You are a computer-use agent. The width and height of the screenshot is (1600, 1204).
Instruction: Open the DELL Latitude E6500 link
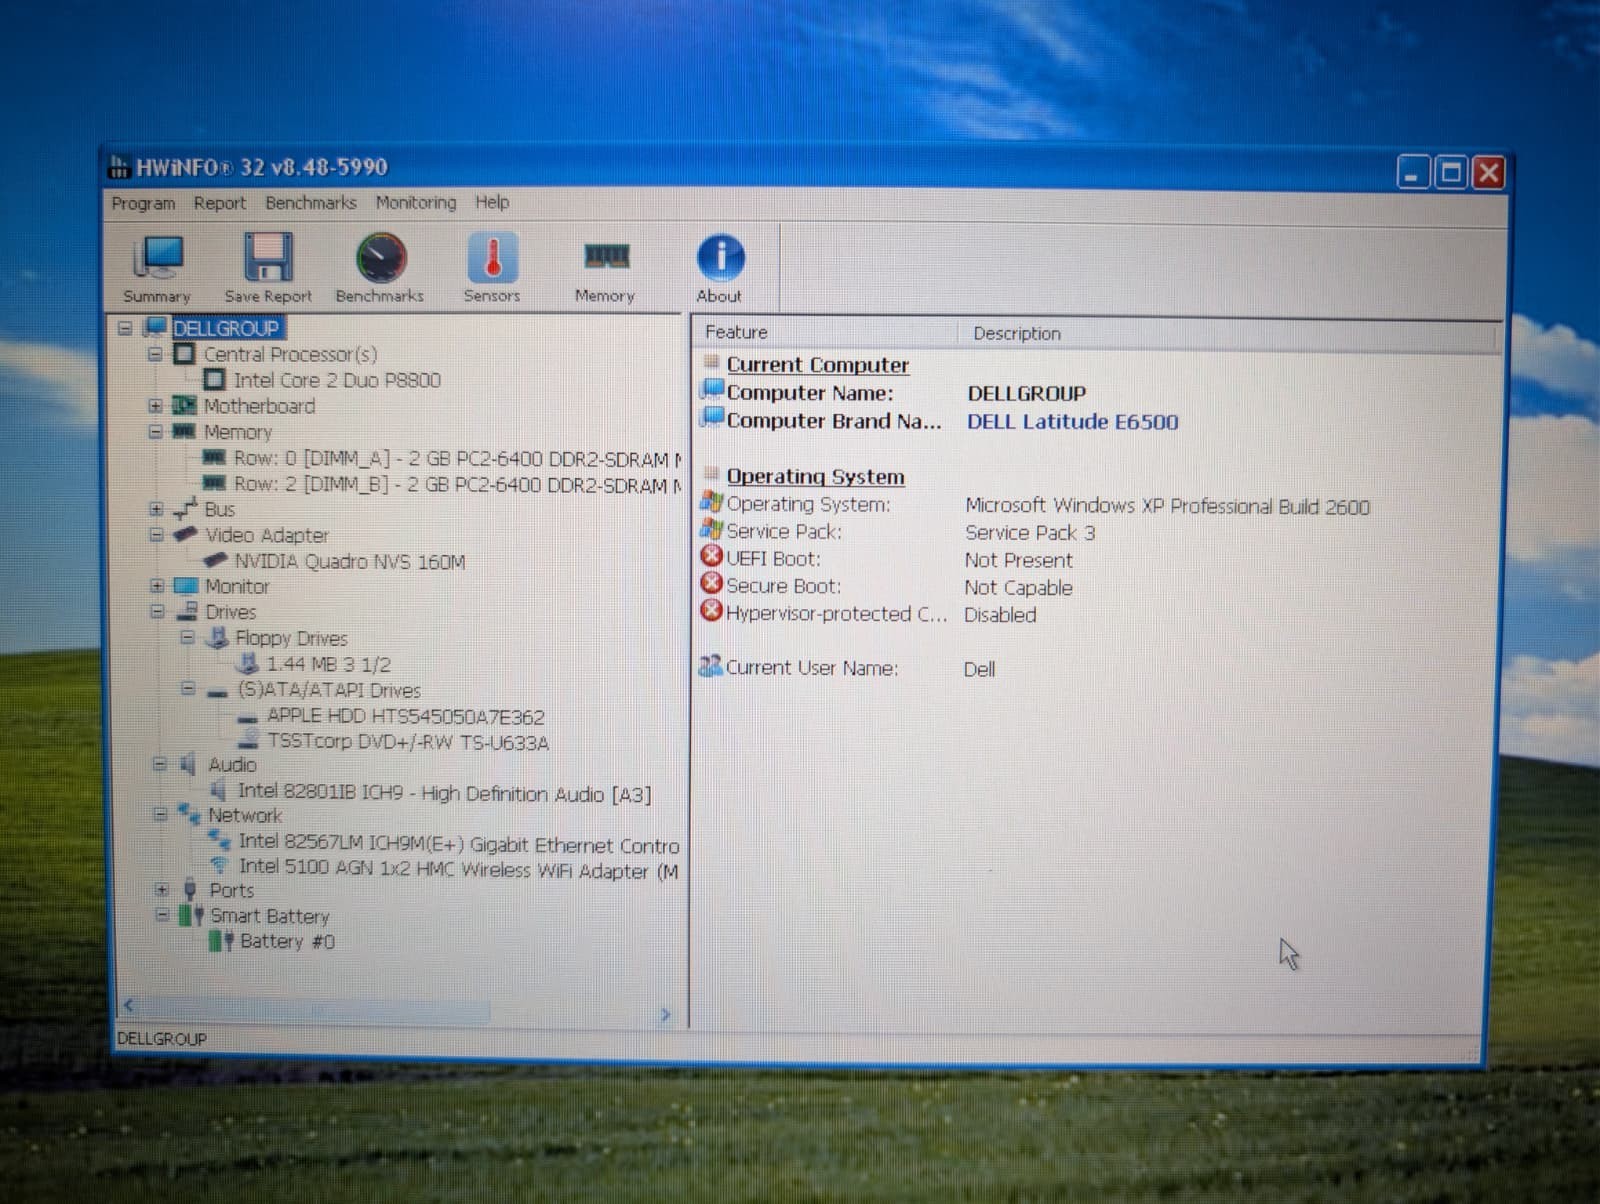tap(1072, 422)
